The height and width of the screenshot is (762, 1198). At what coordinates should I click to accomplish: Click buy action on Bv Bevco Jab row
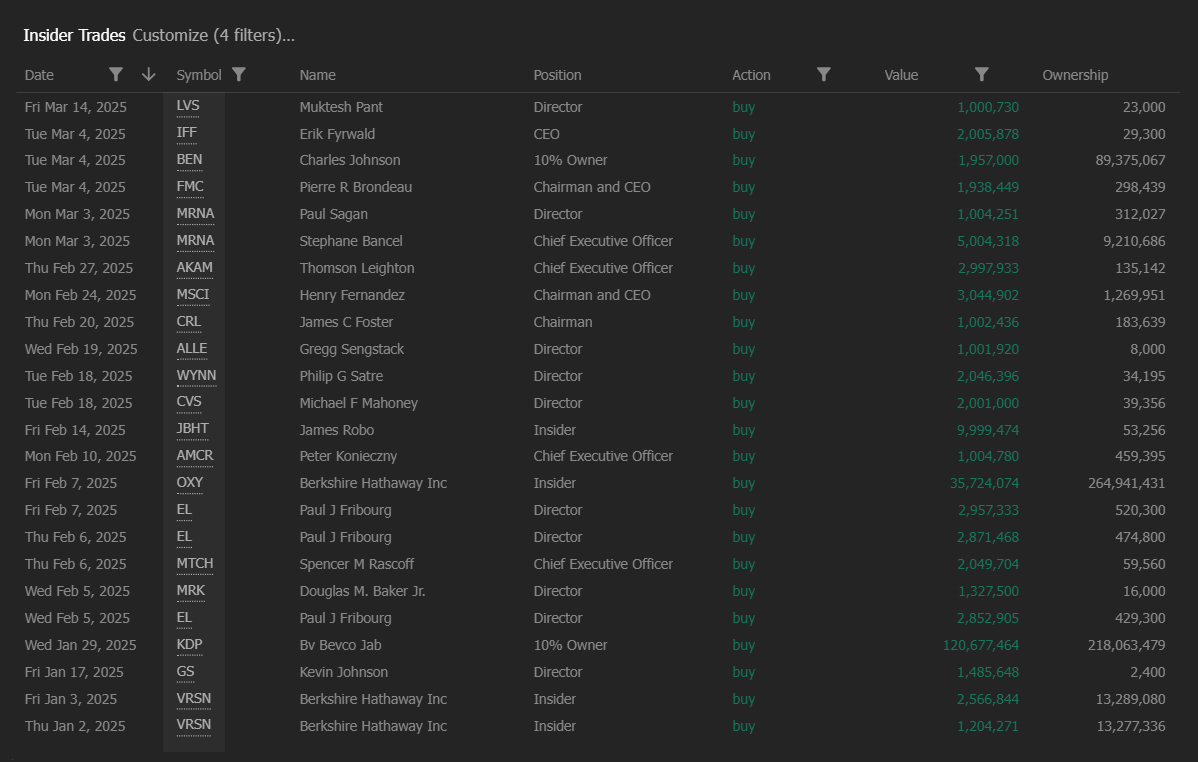(743, 645)
